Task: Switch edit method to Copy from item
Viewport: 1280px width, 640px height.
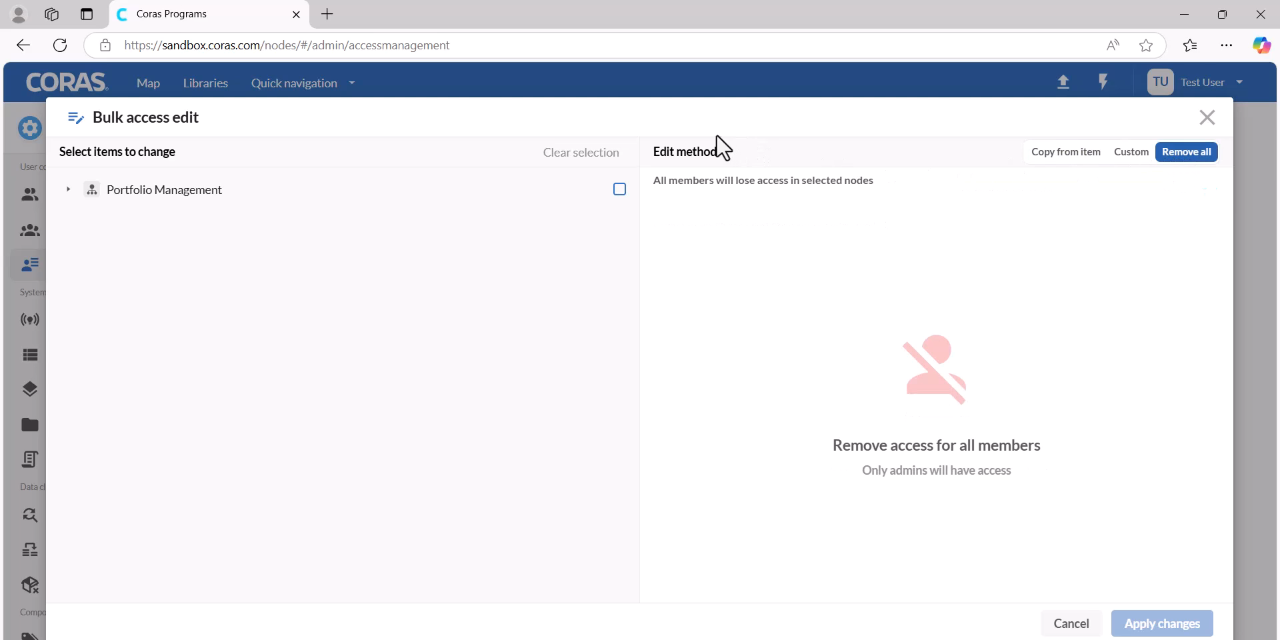Action: 1066,152
